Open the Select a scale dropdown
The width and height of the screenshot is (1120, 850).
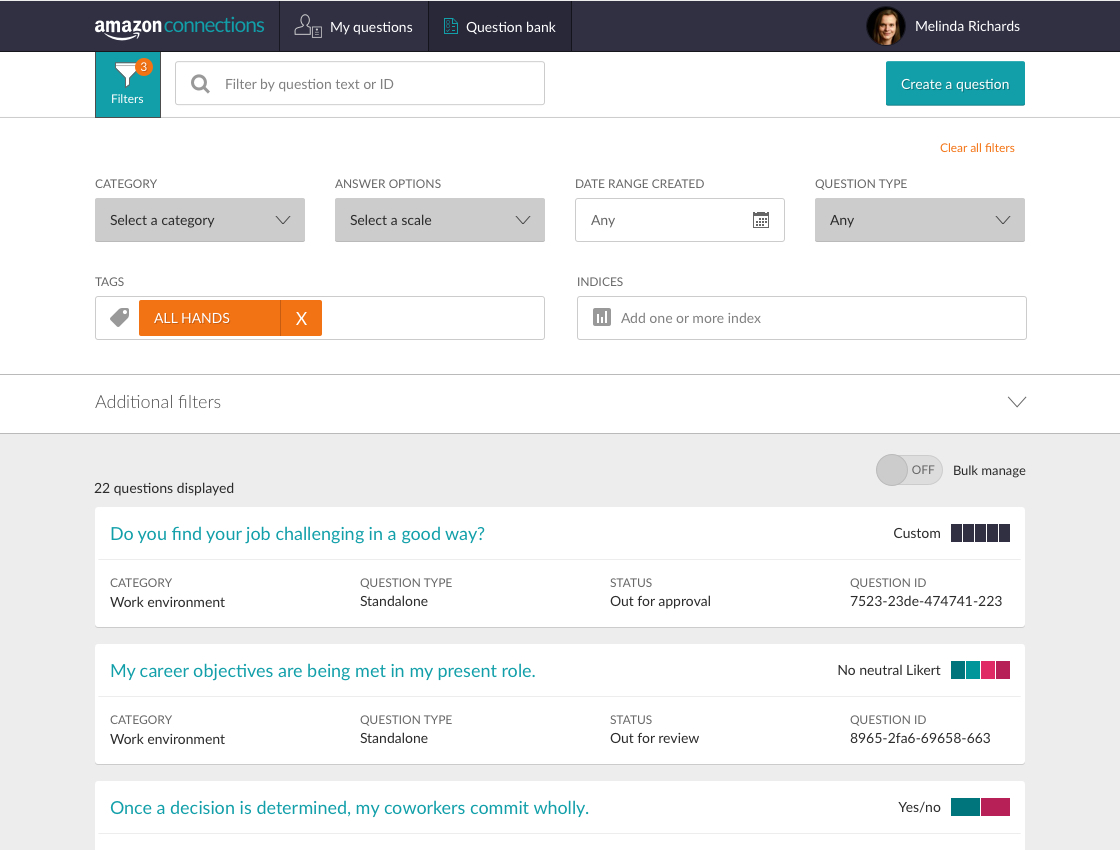tap(439, 219)
